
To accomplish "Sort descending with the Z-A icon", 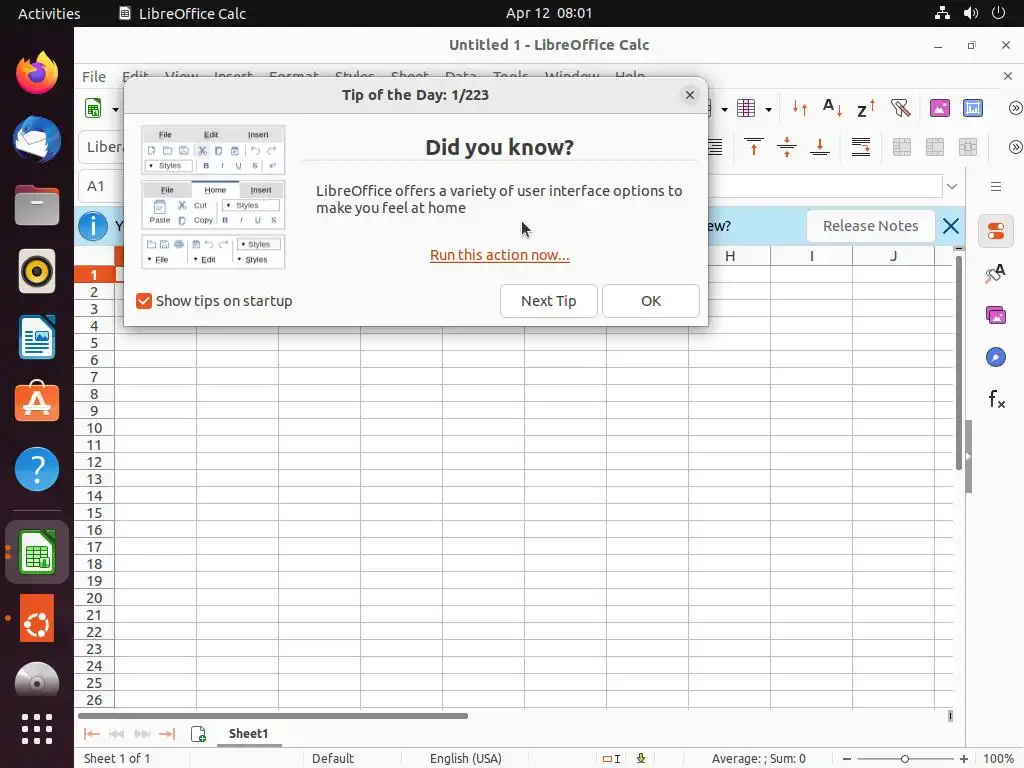I will click(x=866, y=108).
